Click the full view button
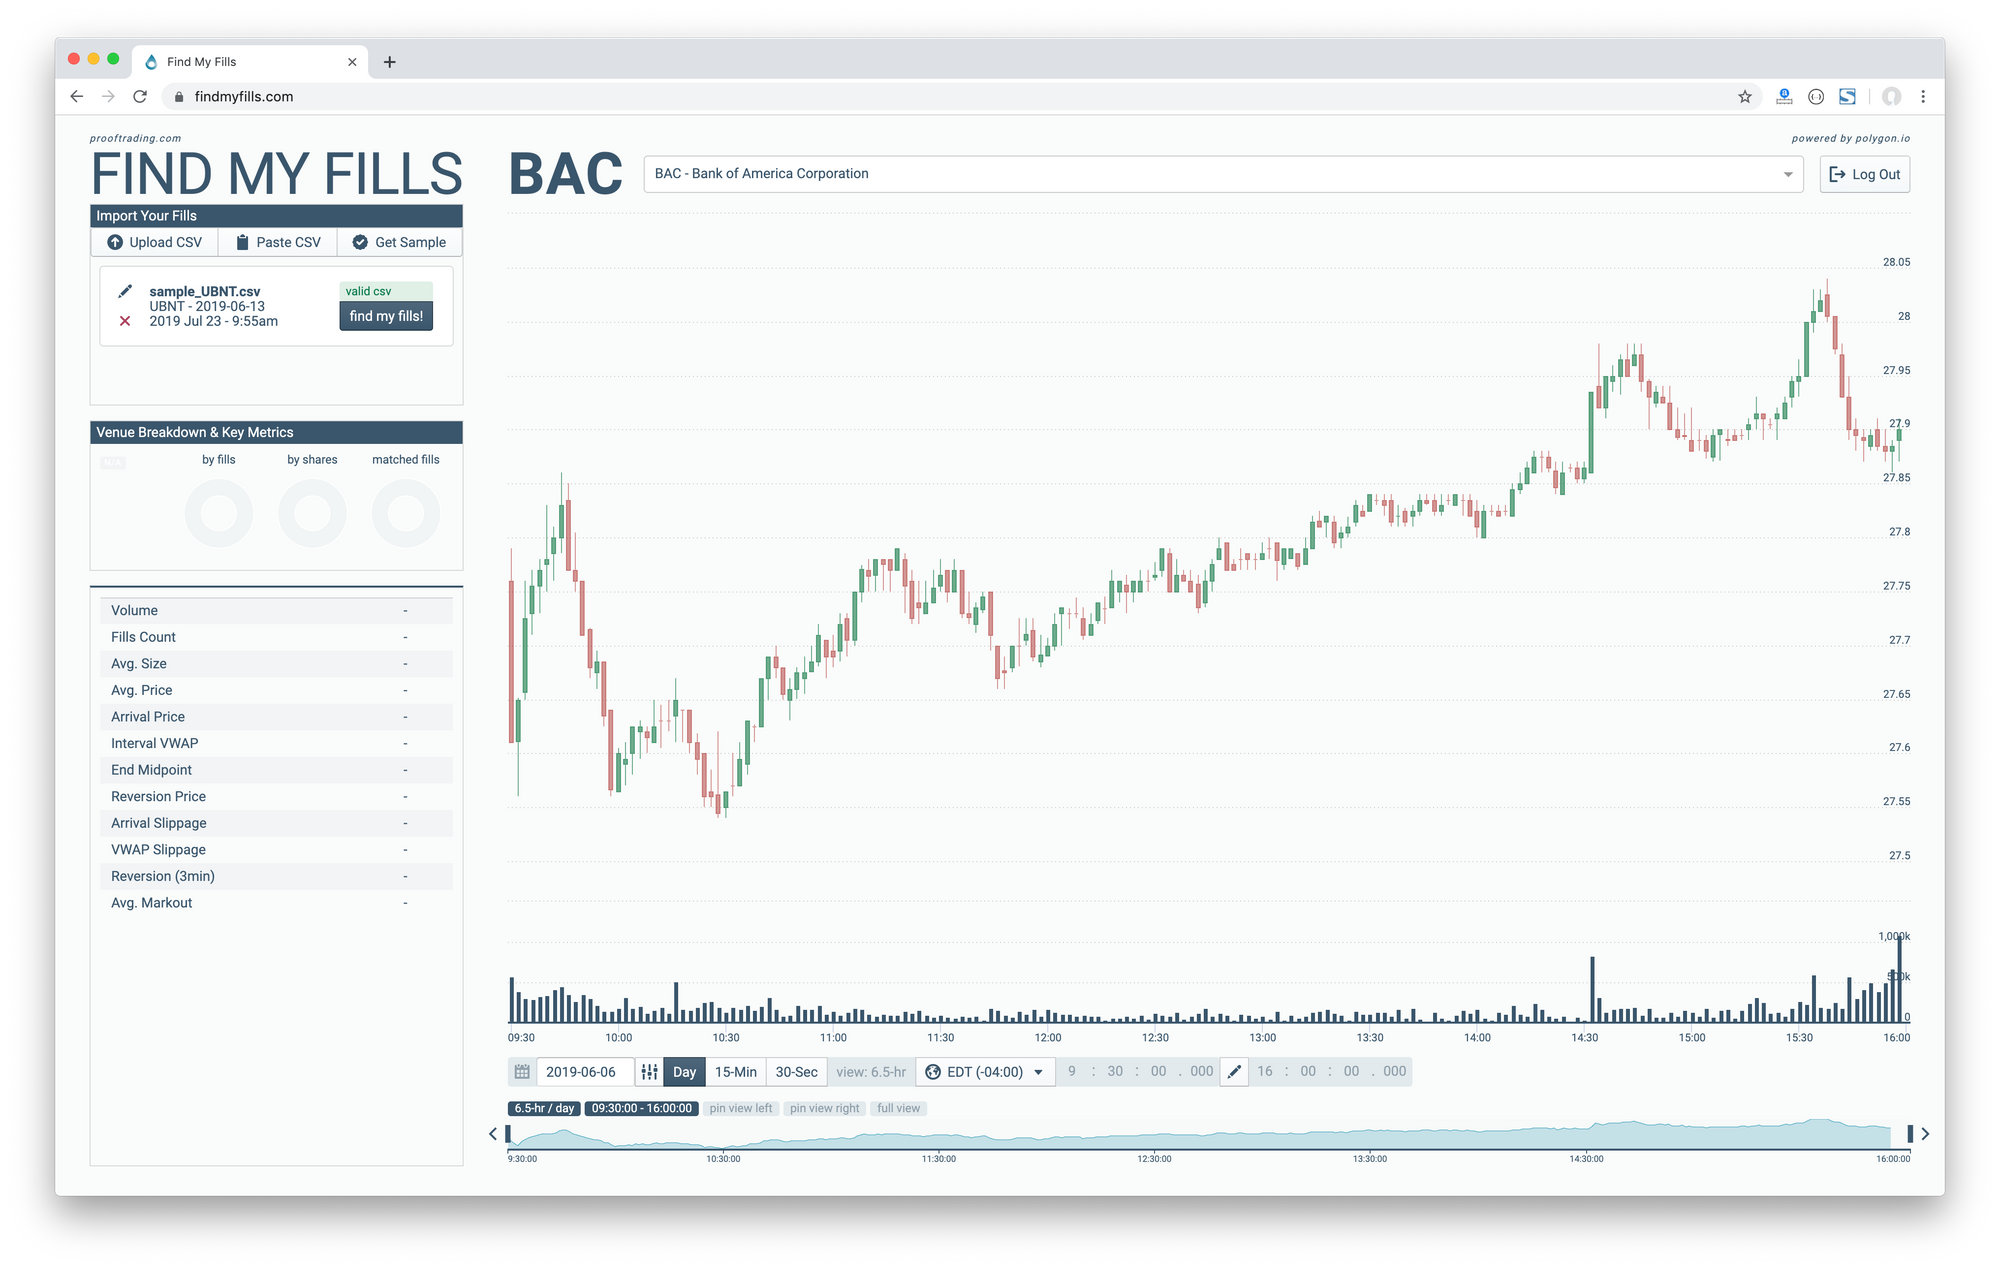This screenshot has height=1269, width=2000. click(x=895, y=1109)
